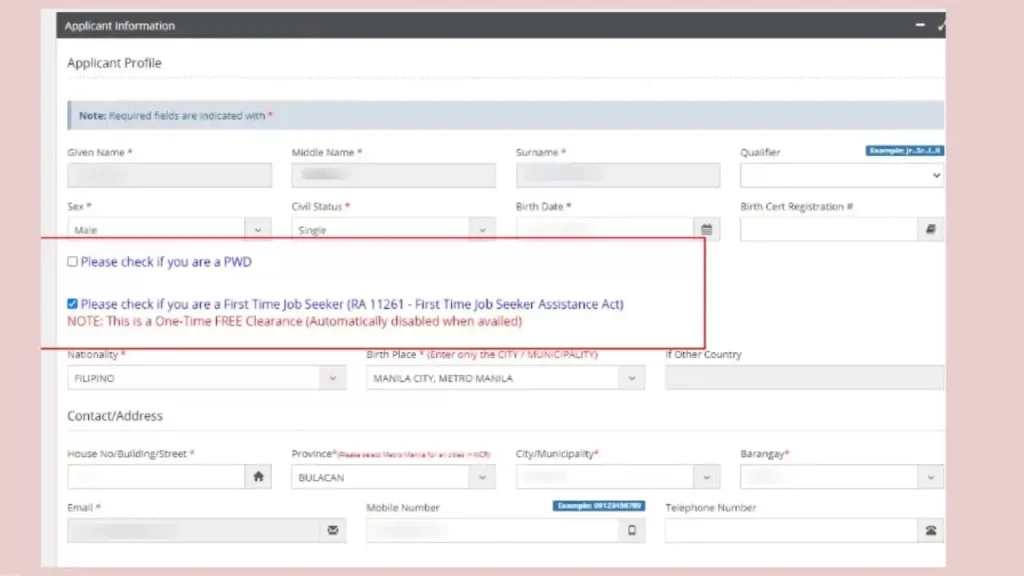Check the PWD checkbox

tap(72, 261)
